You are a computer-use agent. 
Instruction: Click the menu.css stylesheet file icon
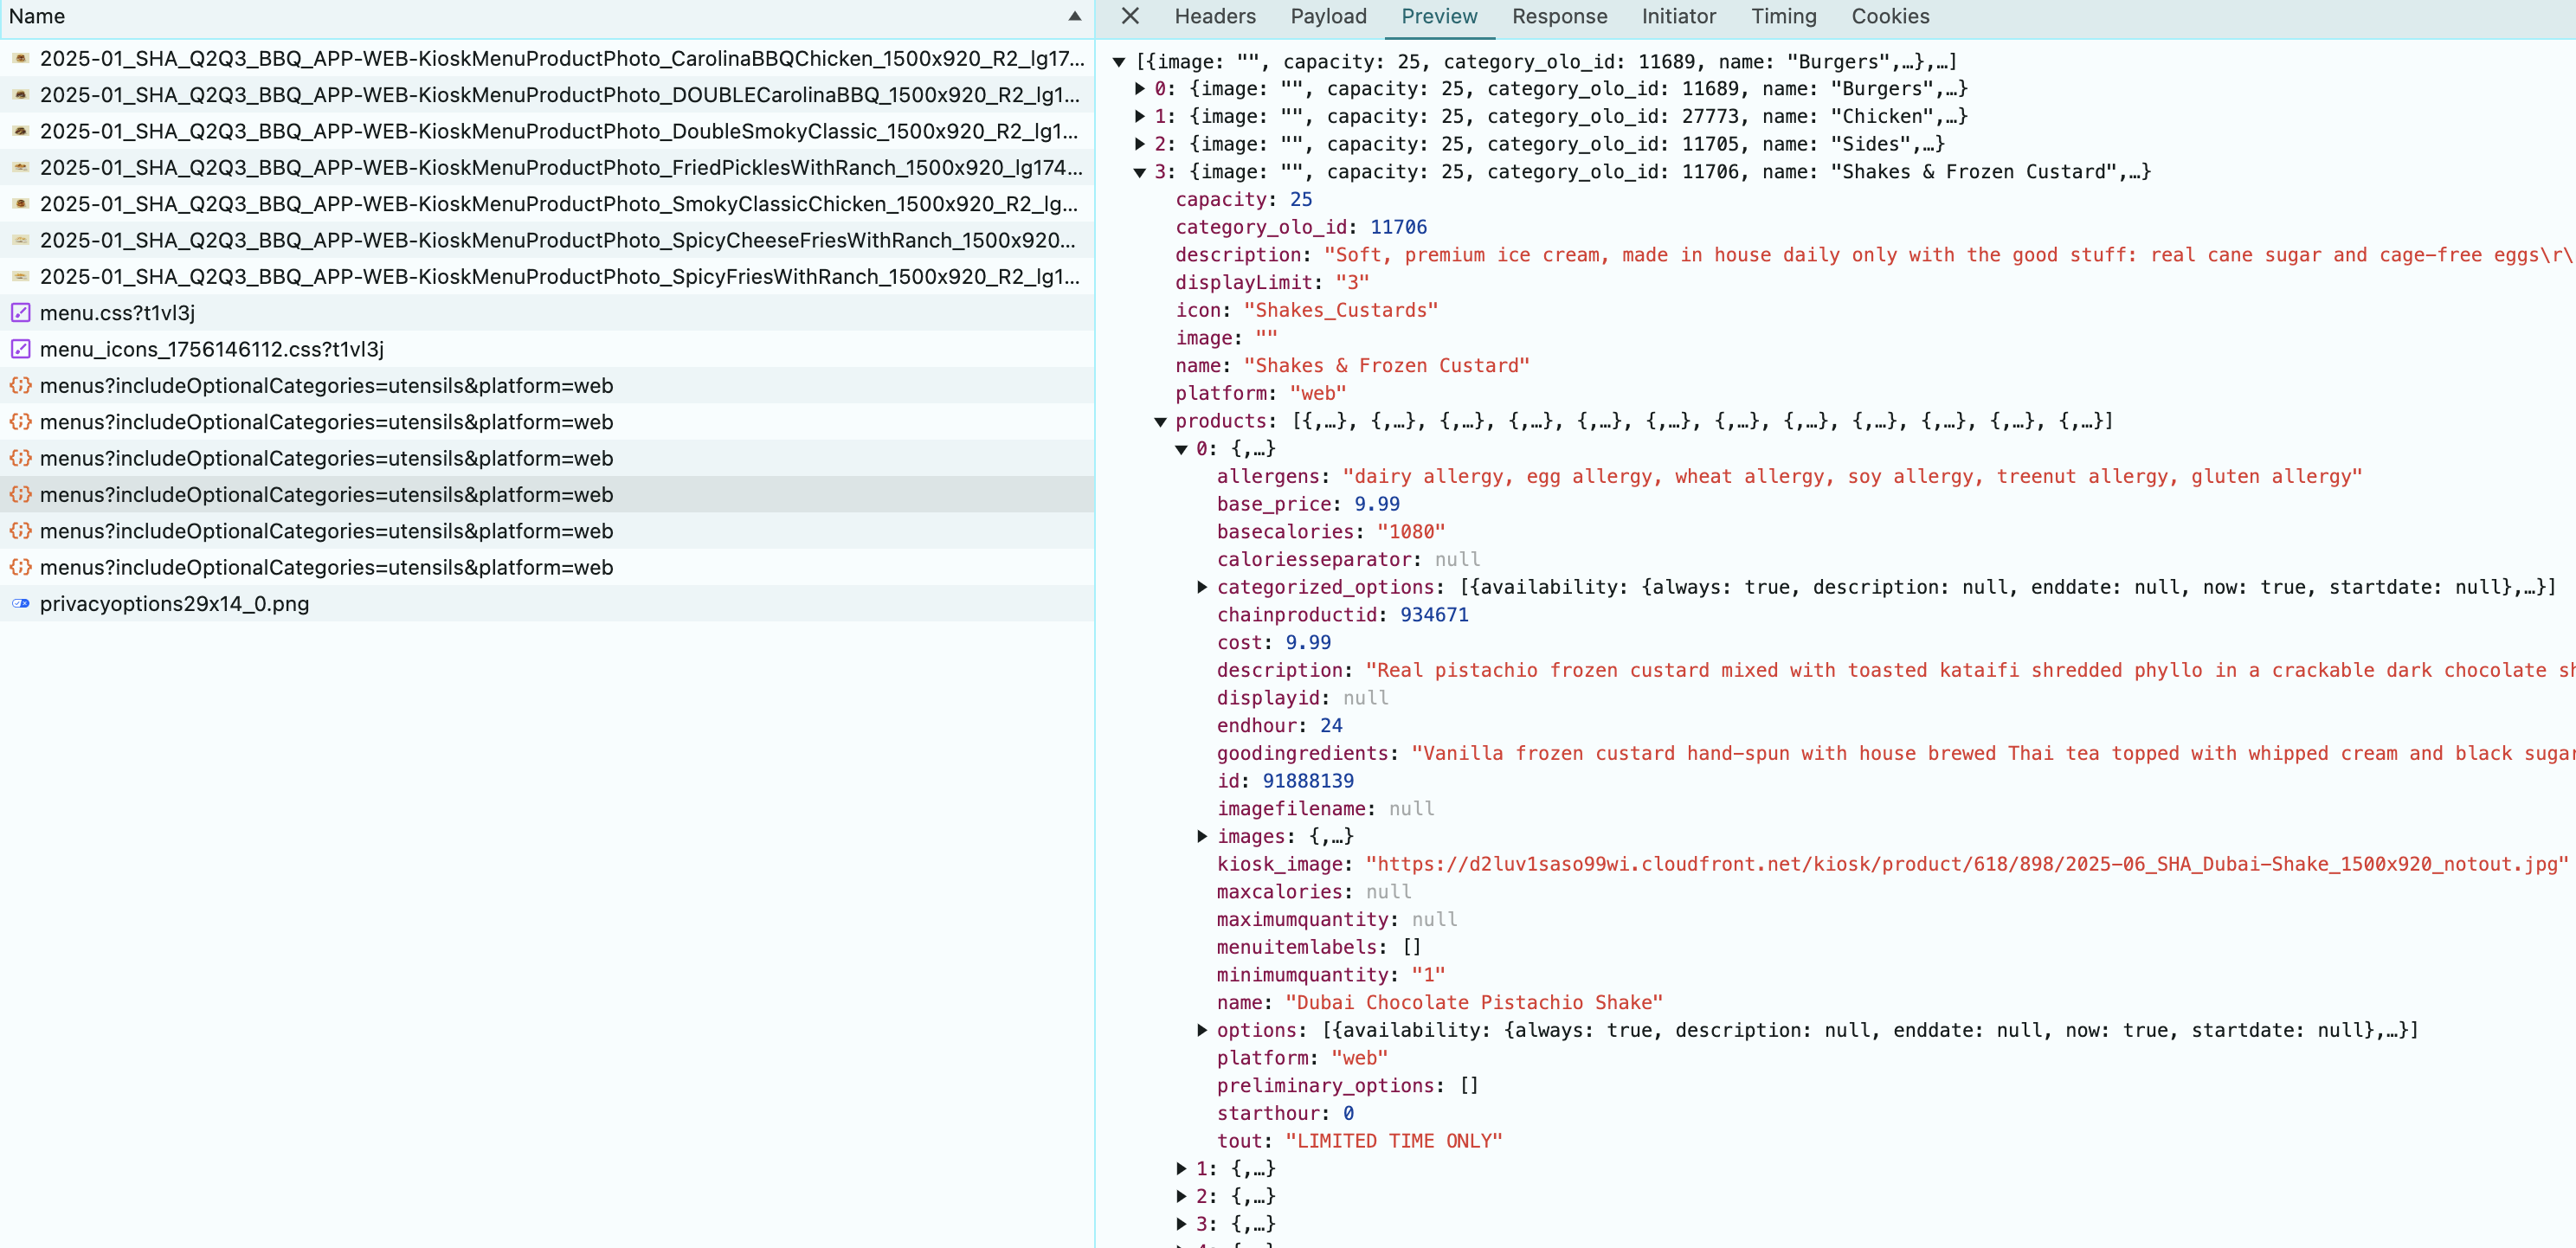(20, 313)
